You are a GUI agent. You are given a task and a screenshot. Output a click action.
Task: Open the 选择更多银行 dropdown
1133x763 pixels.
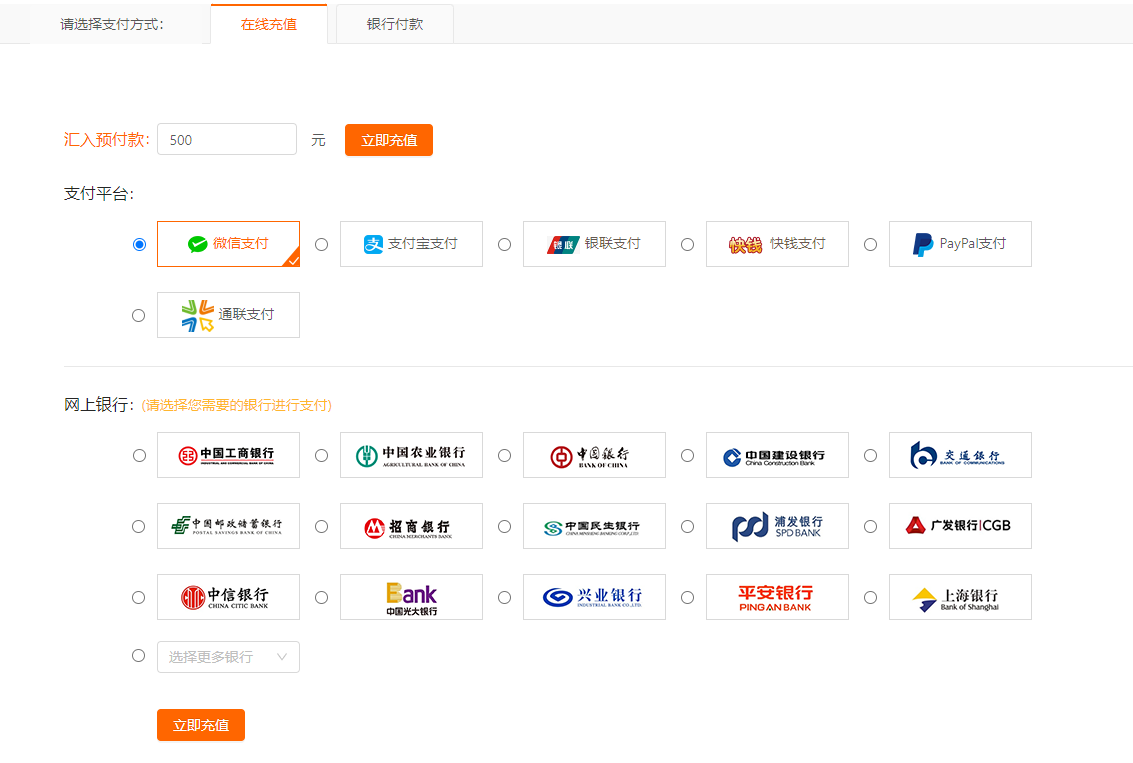228,657
